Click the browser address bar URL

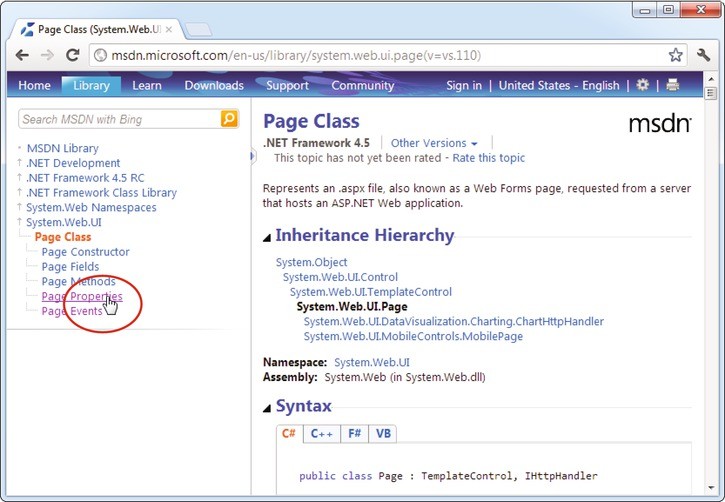click(296, 55)
